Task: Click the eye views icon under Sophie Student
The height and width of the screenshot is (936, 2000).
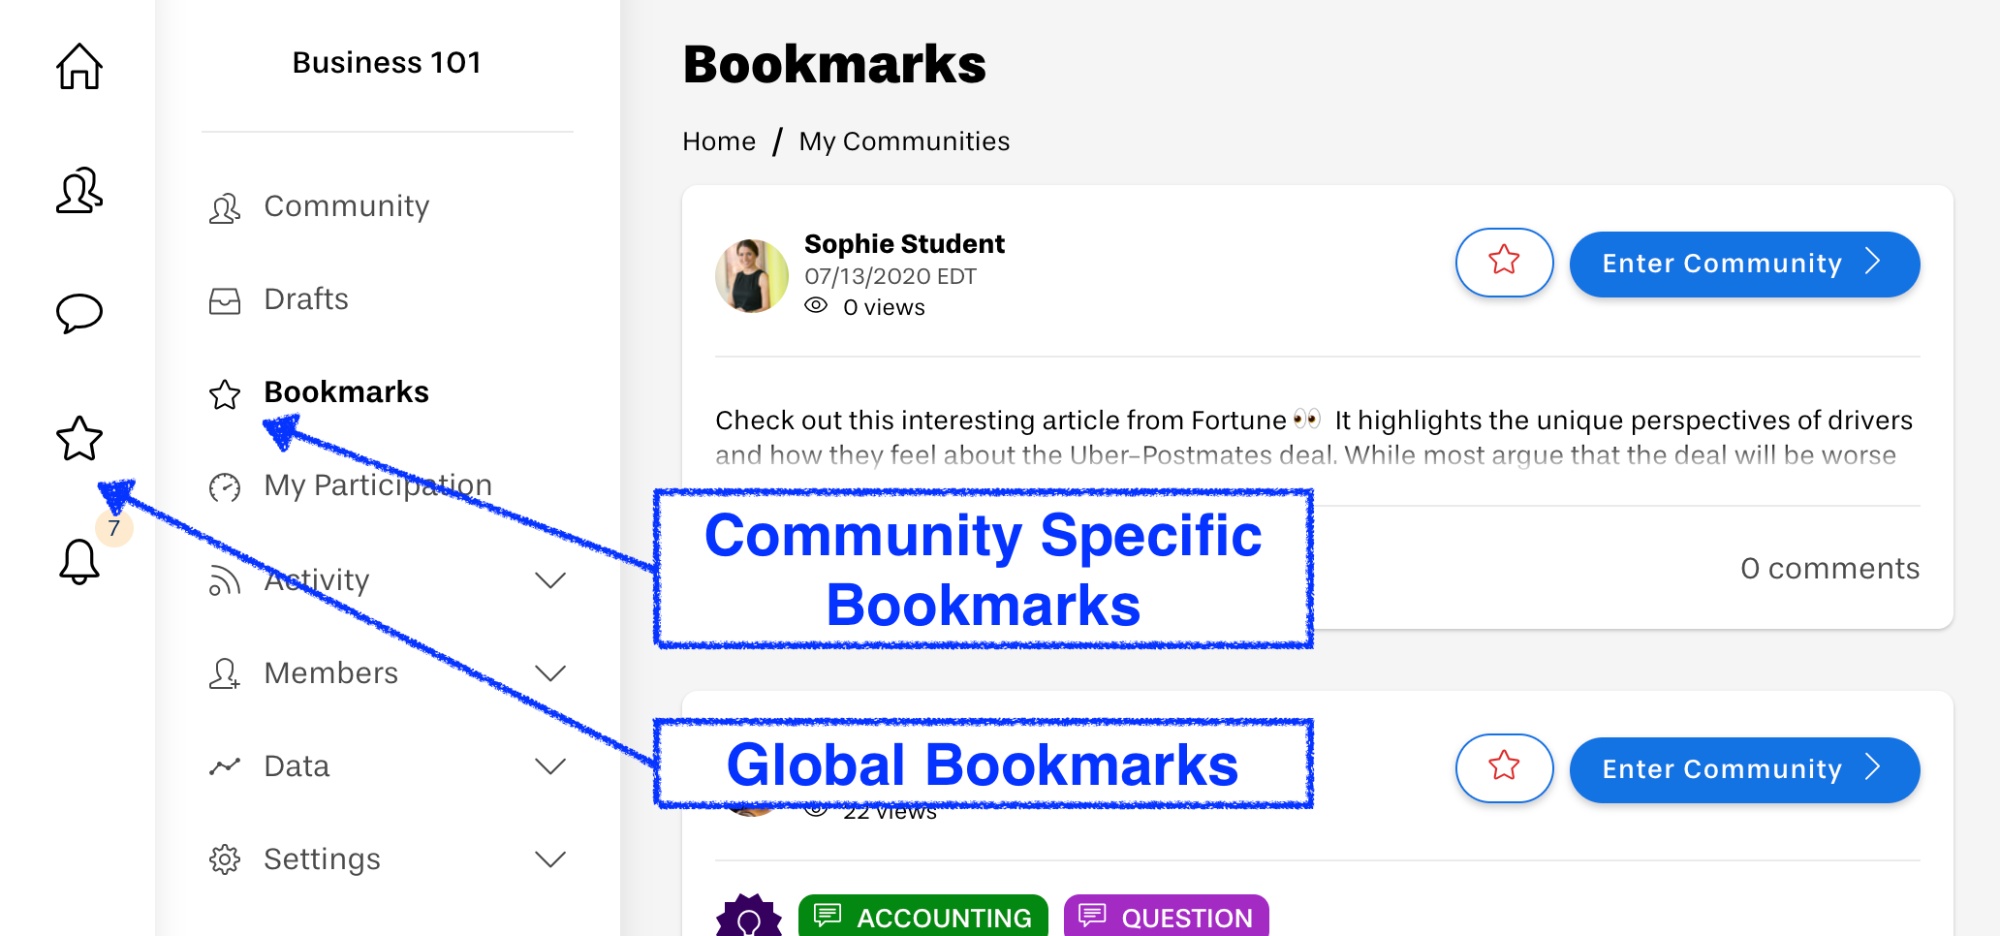Action: point(816,306)
